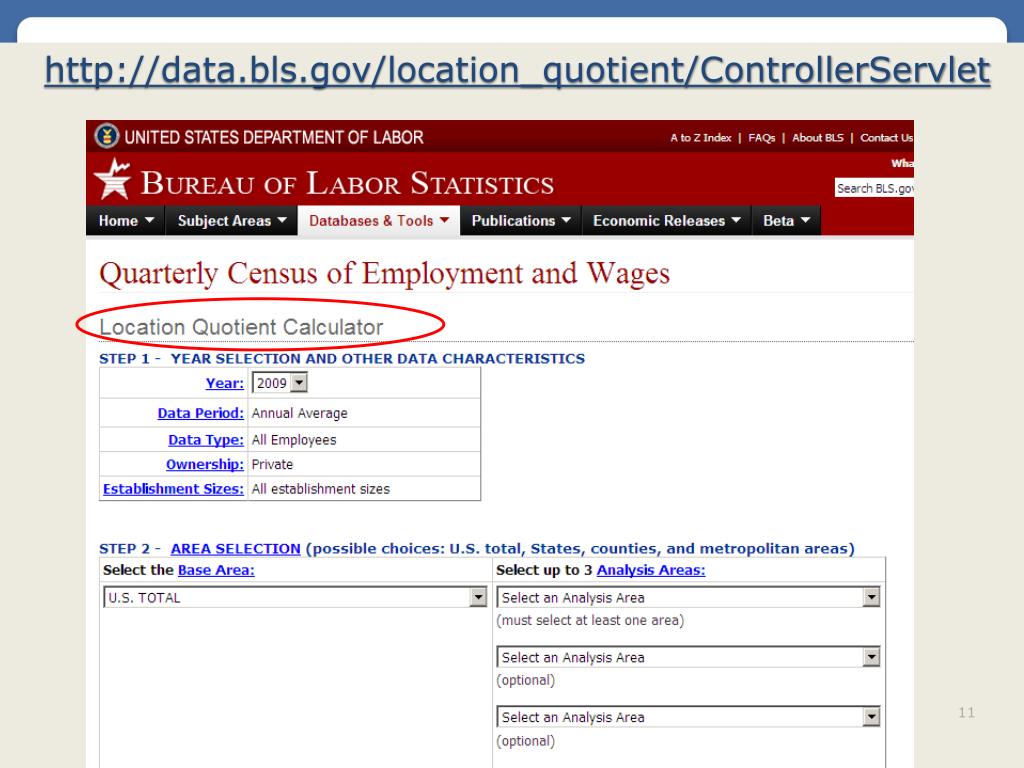Open the Databases & Tools menu
The height and width of the screenshot is (768, 1024).
[x=379, y=221]
